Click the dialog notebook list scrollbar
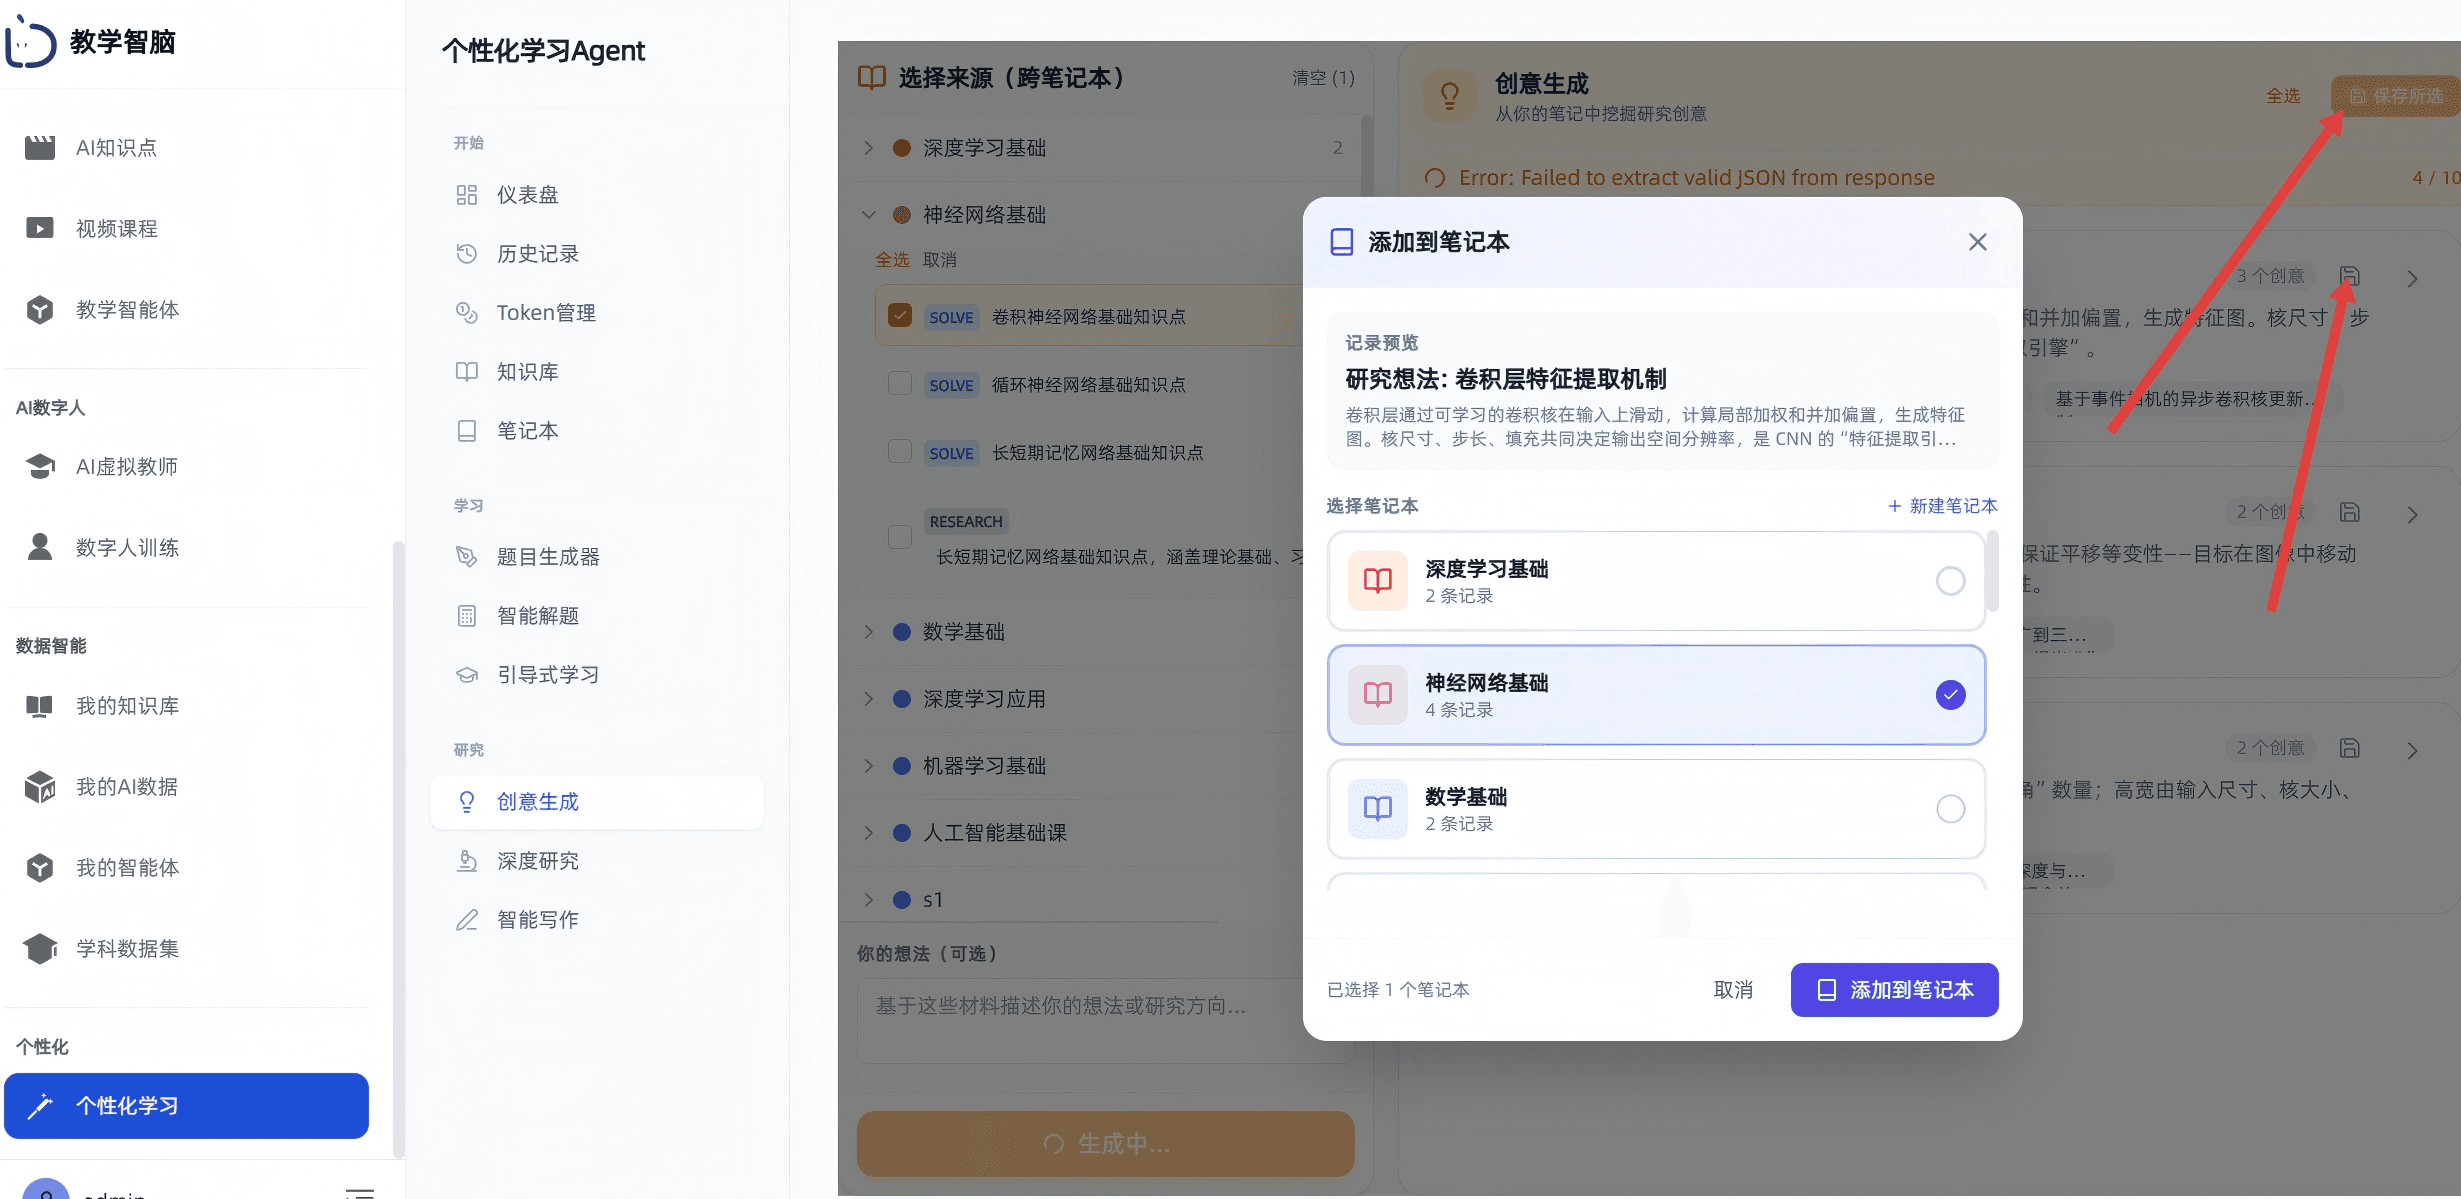Screen dimensions: 2461x1199 coord(1992,571)
